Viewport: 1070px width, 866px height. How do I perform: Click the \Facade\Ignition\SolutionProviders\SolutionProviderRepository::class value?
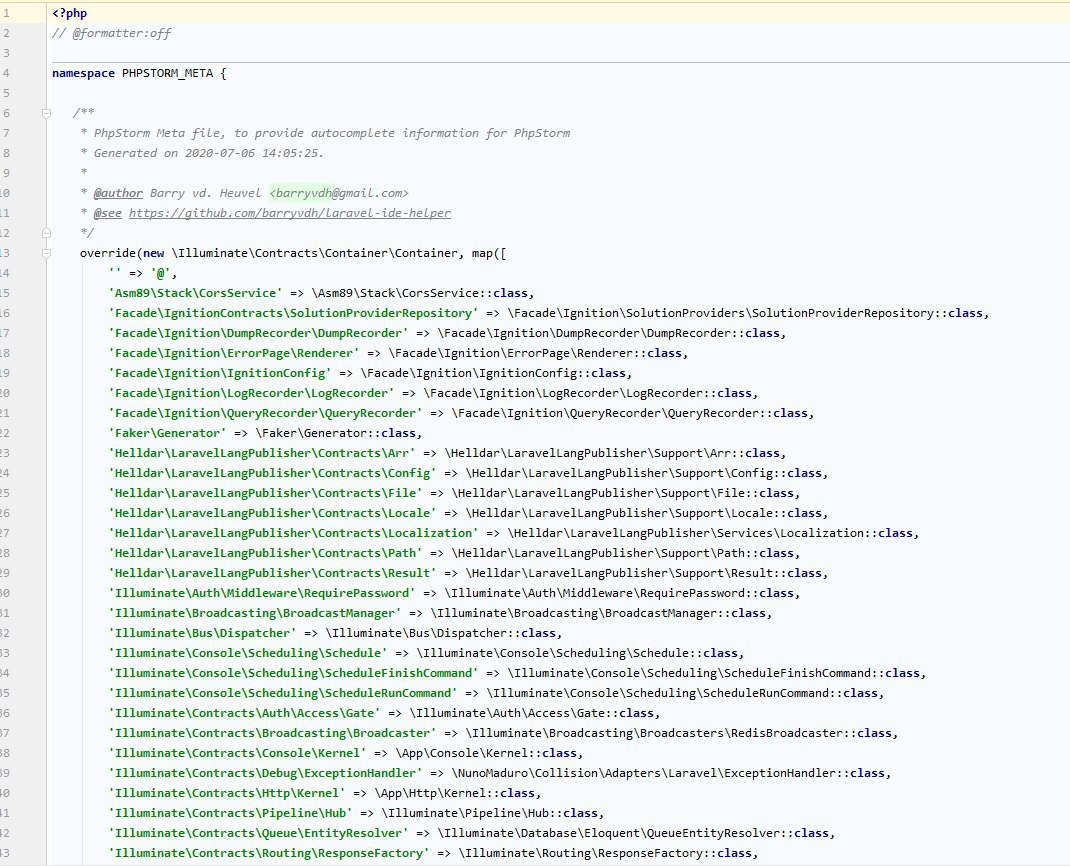(744, 313)
